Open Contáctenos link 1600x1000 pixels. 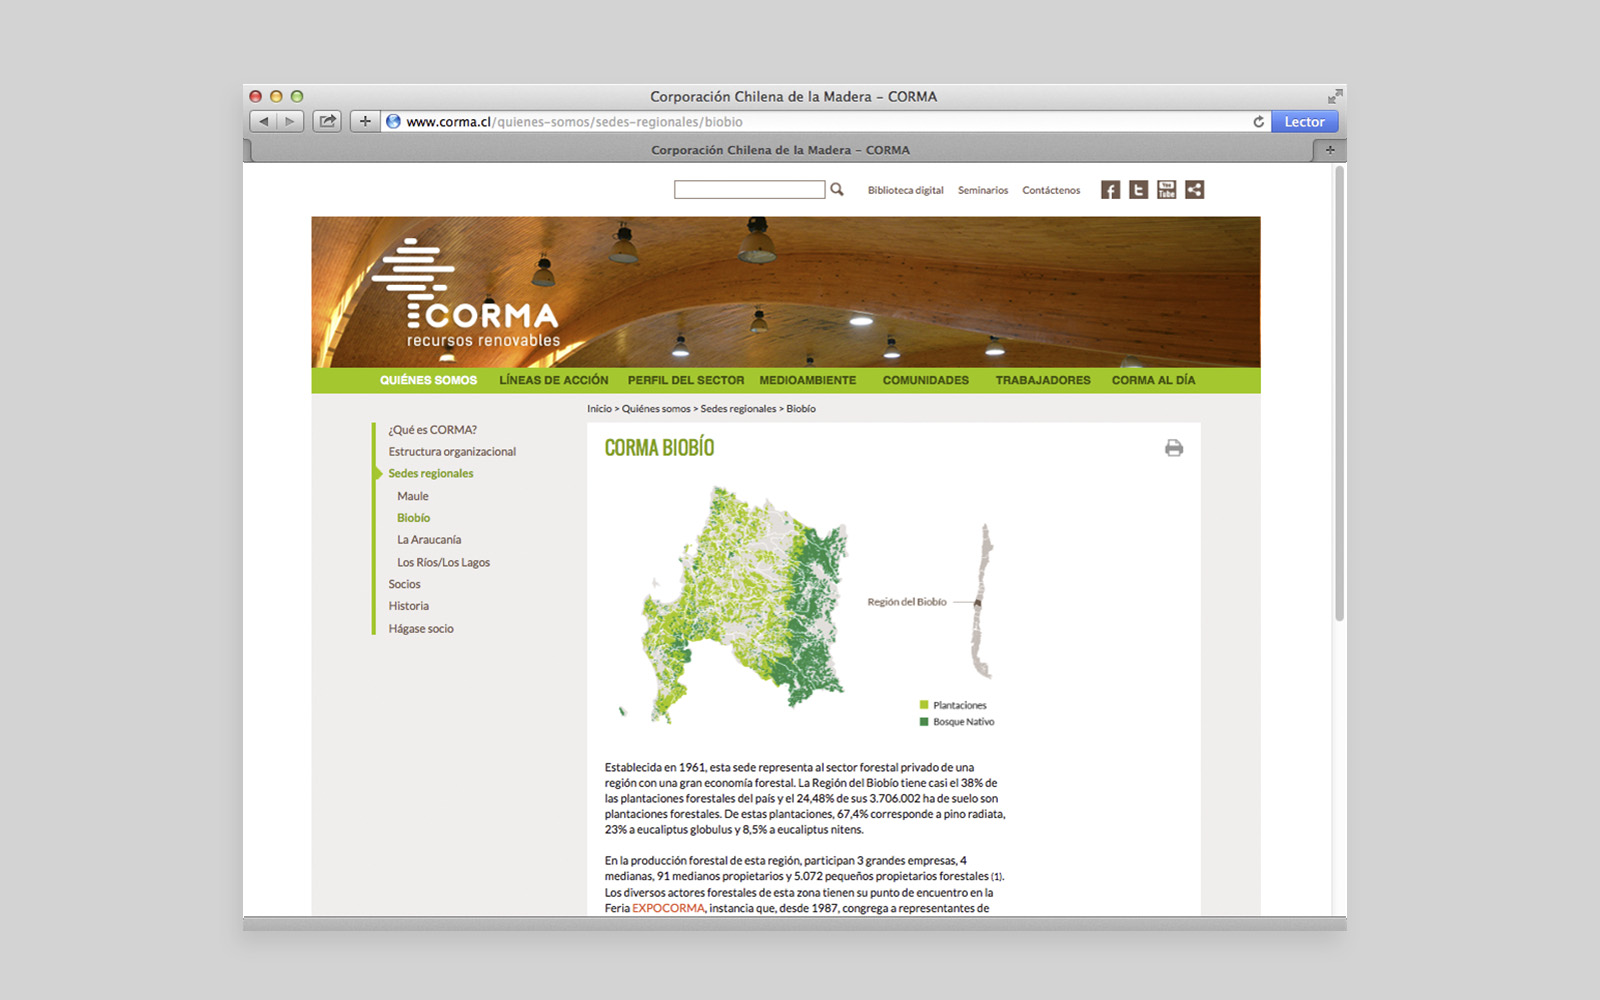(x=1051, y=190)
